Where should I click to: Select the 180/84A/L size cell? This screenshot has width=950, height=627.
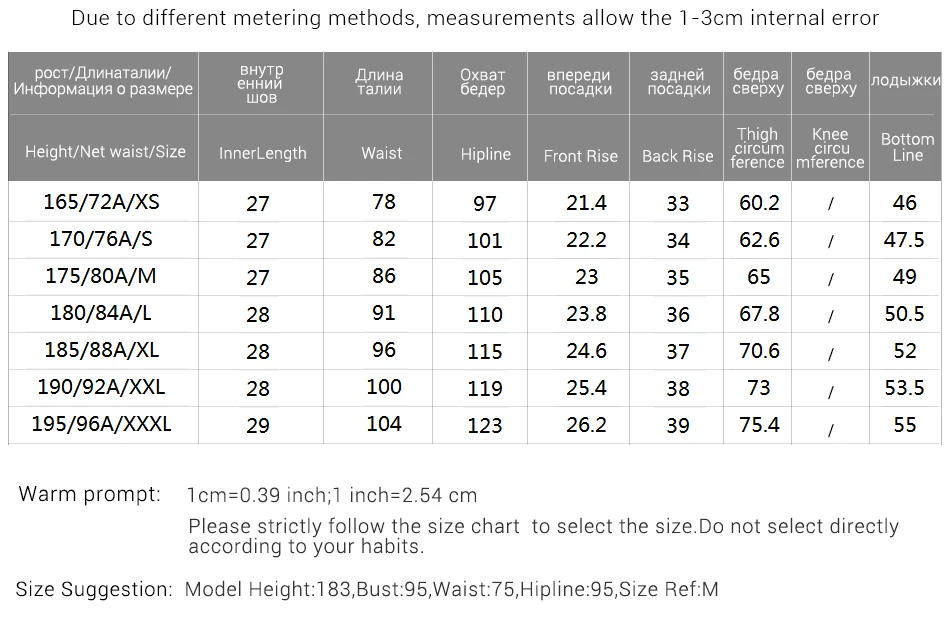click(x=101, y=313)
